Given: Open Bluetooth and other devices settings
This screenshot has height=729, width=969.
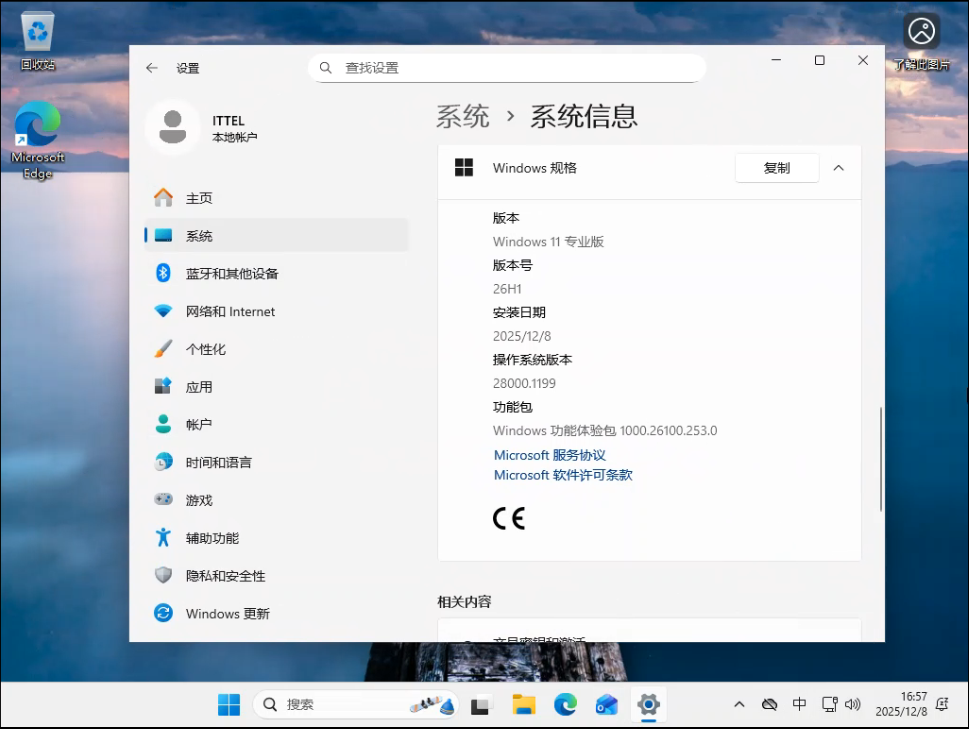Looking at the screenshot, I should 231,274.
